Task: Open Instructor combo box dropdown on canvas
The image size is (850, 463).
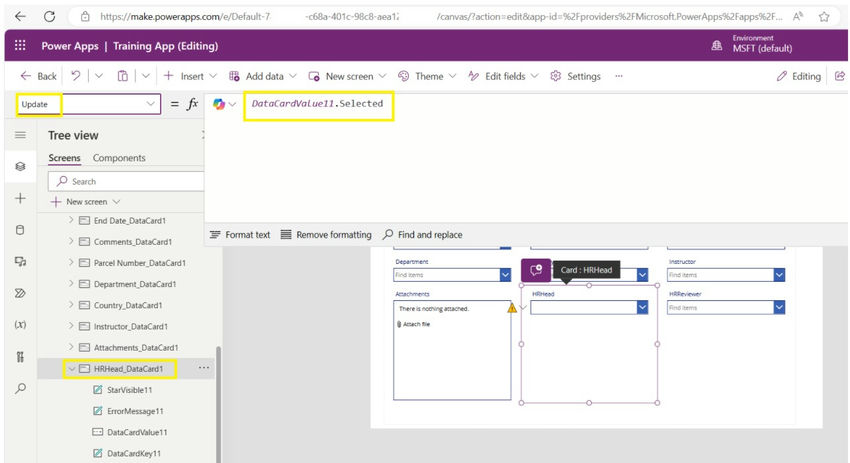Action: pyautogui.click(x=779, y=275)
